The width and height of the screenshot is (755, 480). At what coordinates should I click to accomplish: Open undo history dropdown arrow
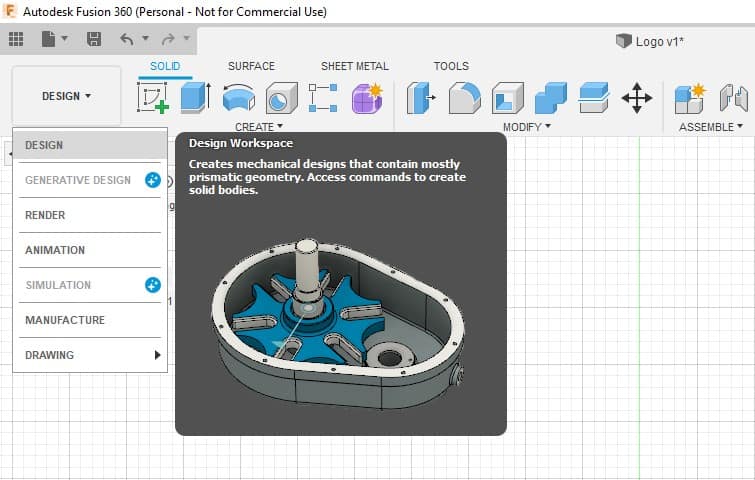tap(145, 38)
